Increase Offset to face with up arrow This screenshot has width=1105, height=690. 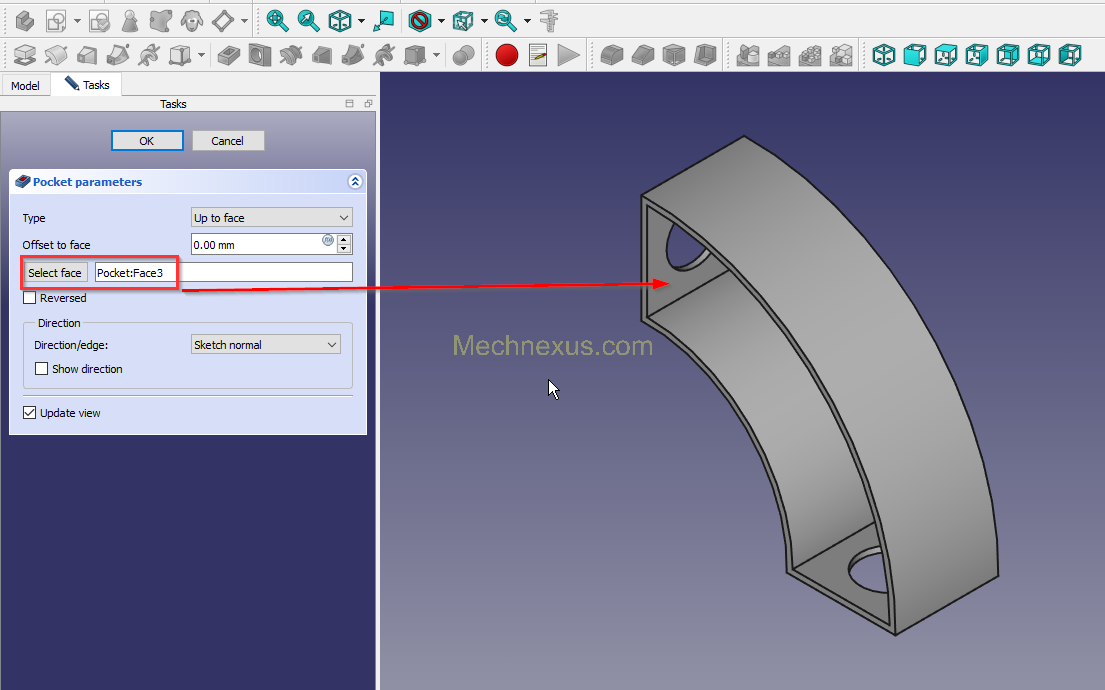[345, 239]
